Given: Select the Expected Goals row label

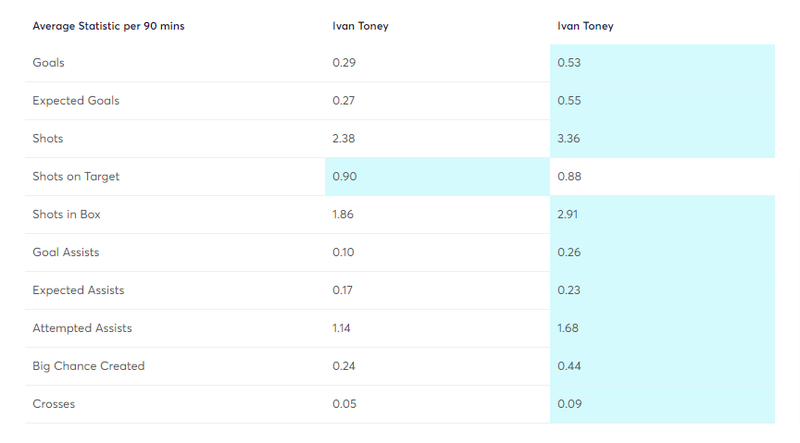Looking at the screenshot, I should click(76, 101).
